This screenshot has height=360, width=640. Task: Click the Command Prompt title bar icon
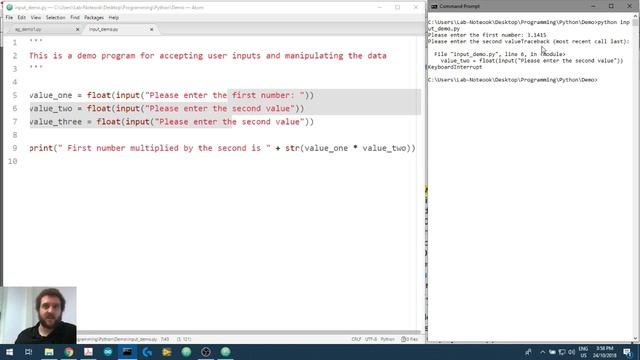point(434,6)
